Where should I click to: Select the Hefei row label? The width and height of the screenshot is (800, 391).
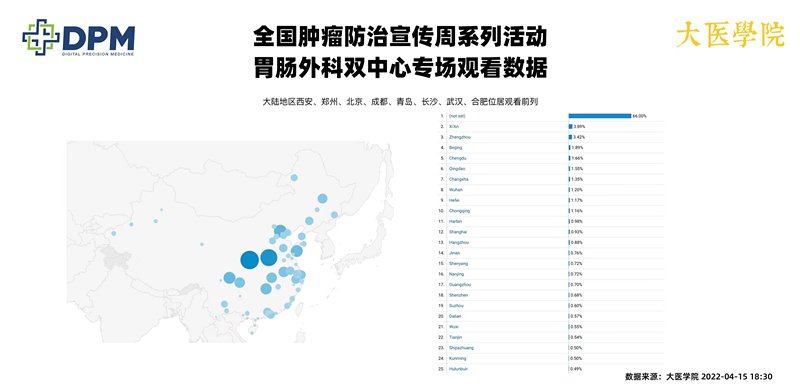tap(454, 200)
